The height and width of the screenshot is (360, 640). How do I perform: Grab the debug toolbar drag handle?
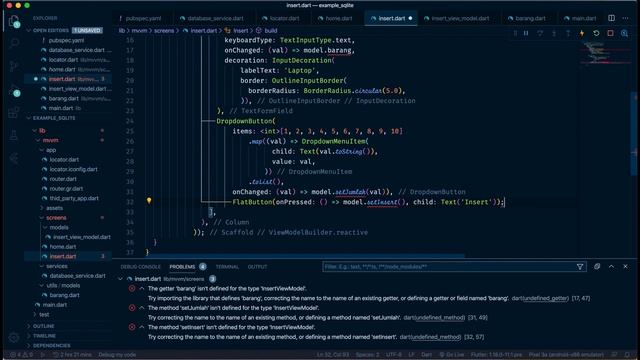tap(515, 33)
